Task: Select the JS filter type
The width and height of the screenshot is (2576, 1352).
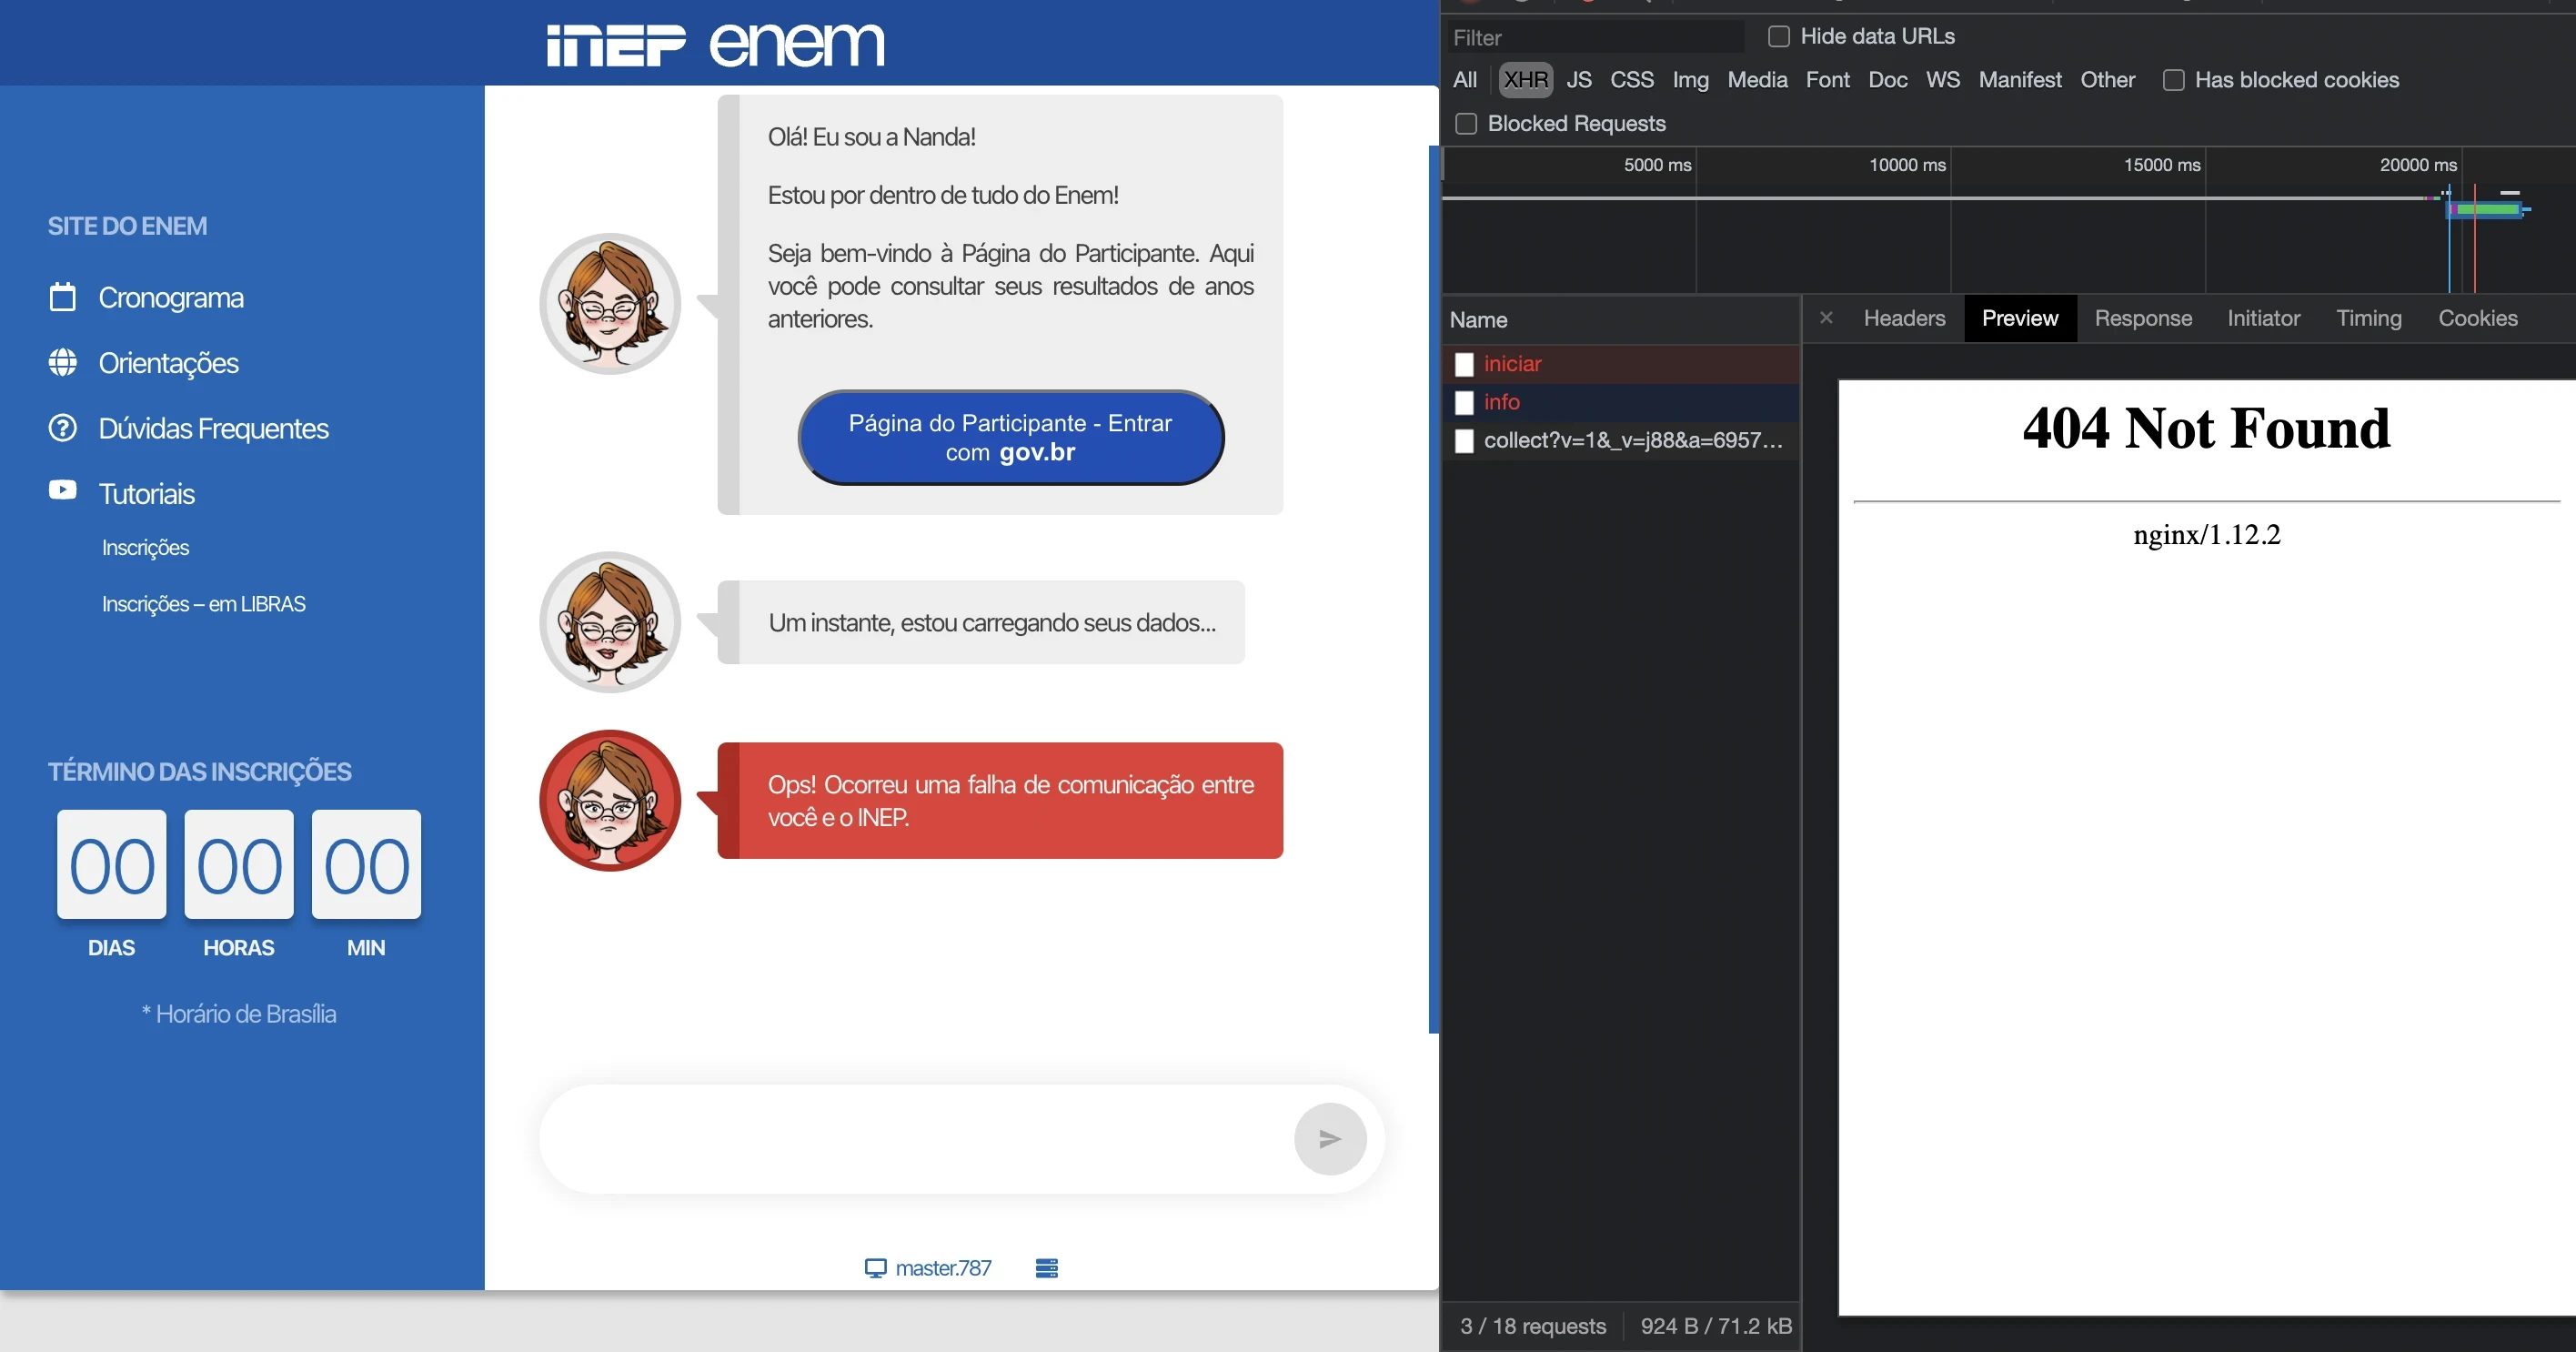Action: 1578,80
